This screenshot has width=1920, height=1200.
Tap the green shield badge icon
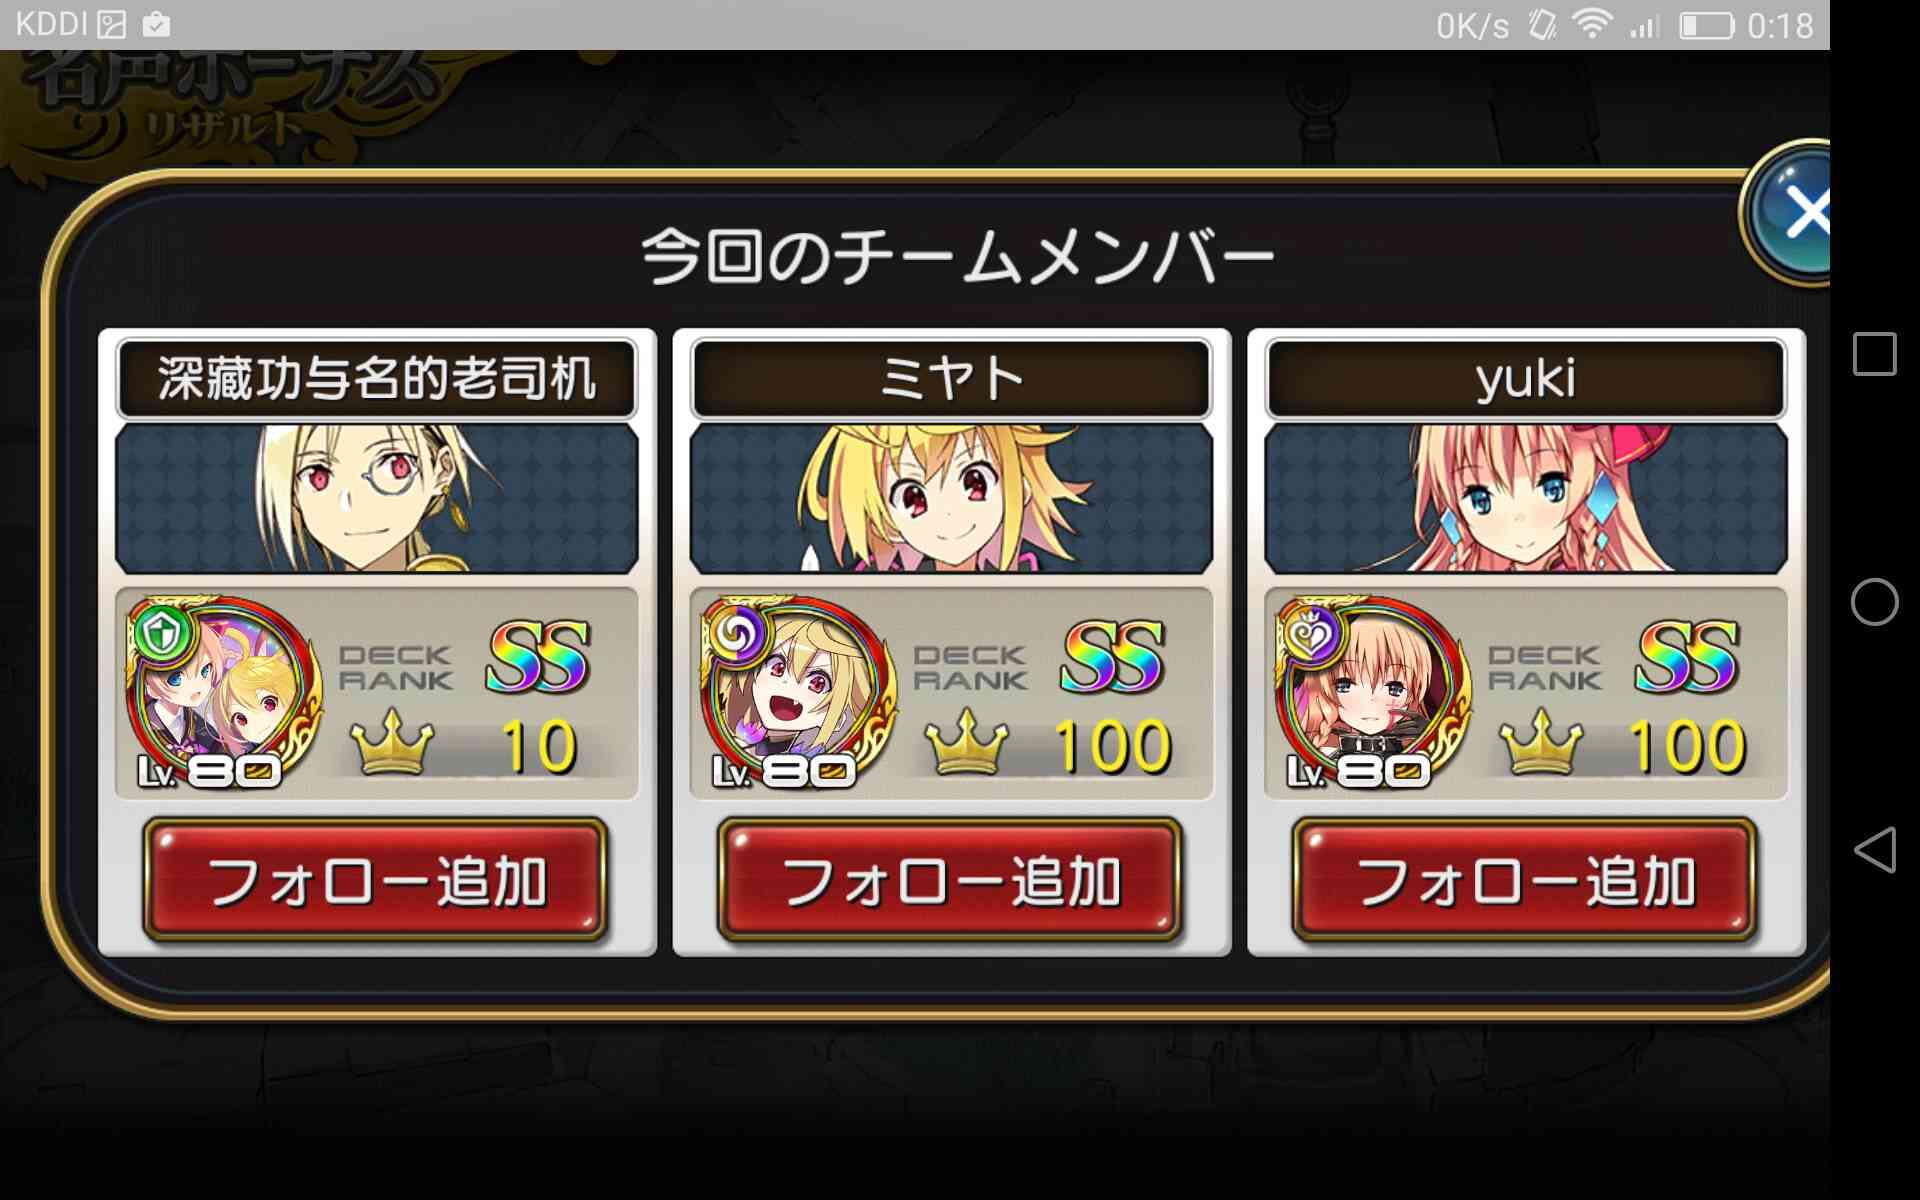[159, 631]
